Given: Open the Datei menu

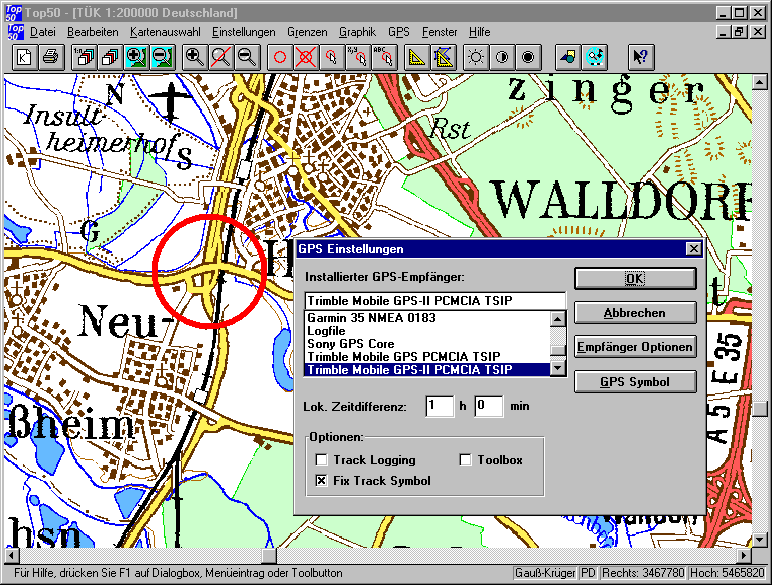Looking at the screenshot, I should click(42, 32).
